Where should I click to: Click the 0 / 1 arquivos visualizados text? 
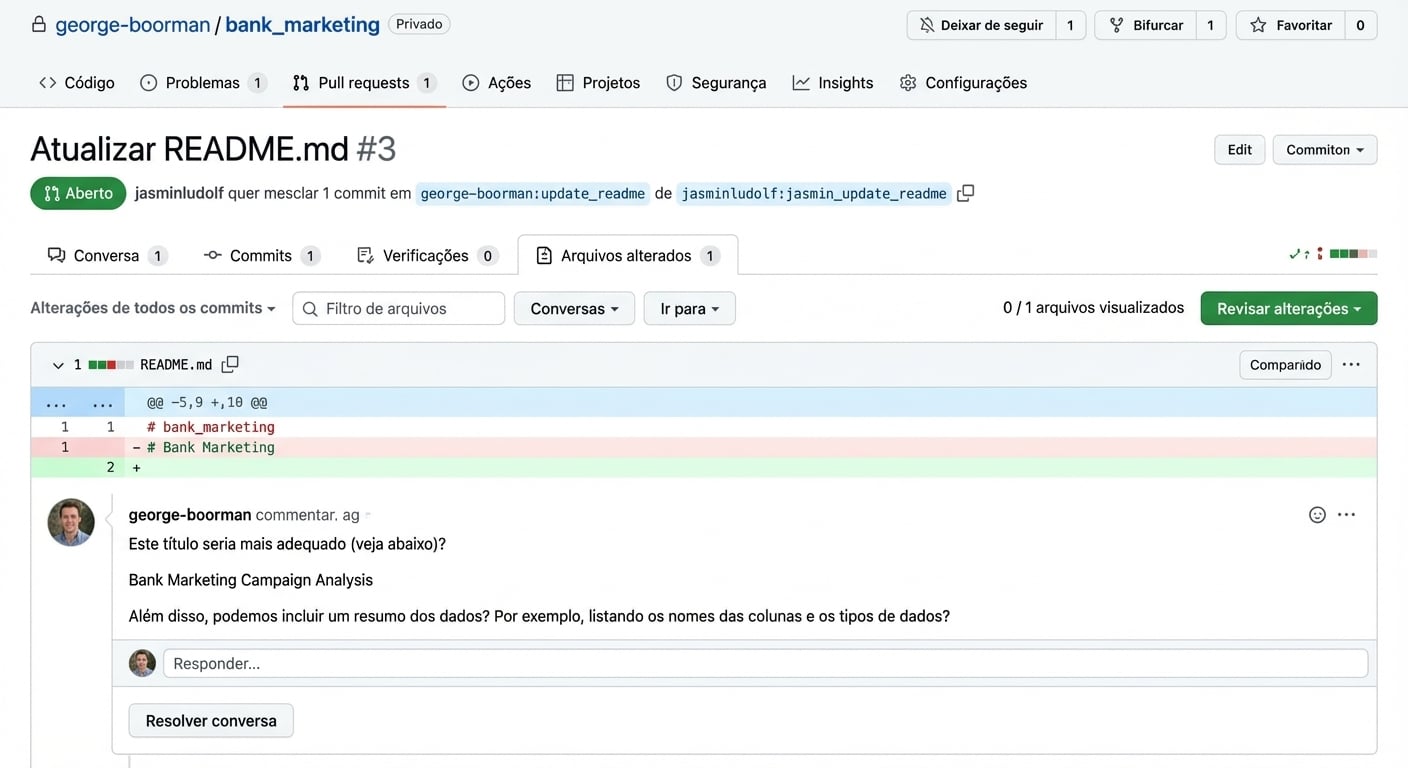click(1093, 308)
